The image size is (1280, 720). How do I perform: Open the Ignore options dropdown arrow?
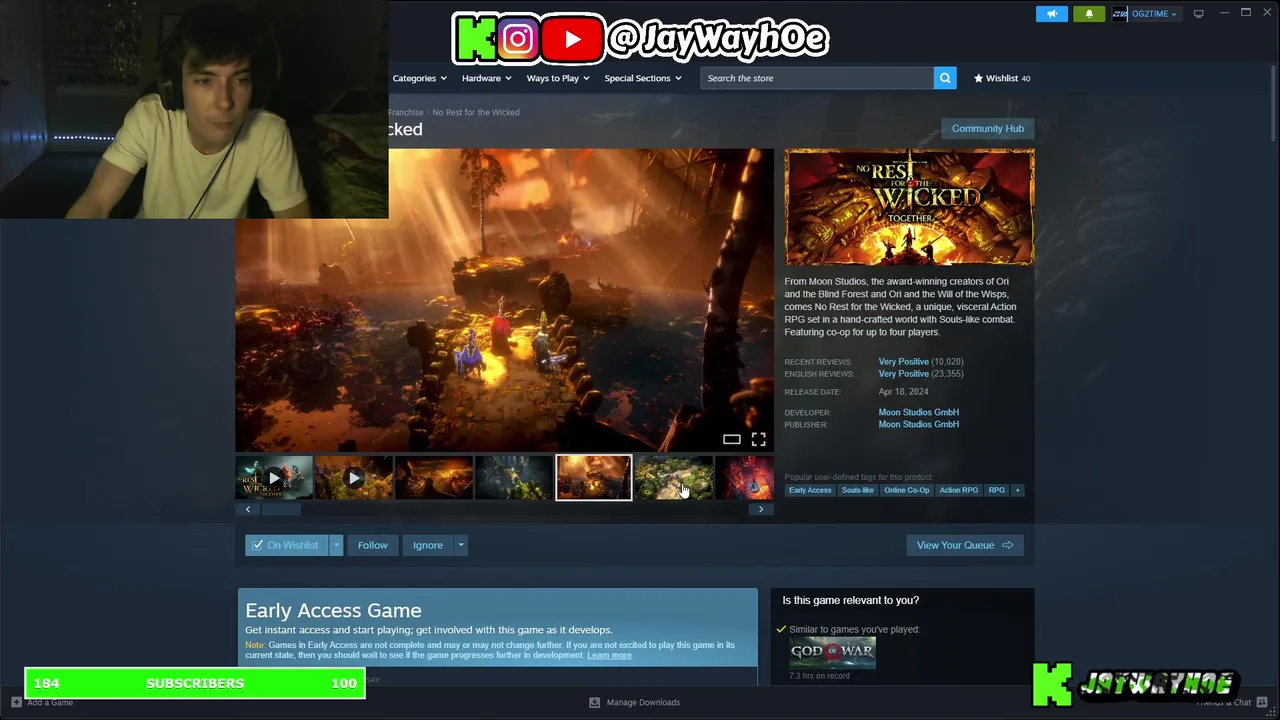[461, 545]
